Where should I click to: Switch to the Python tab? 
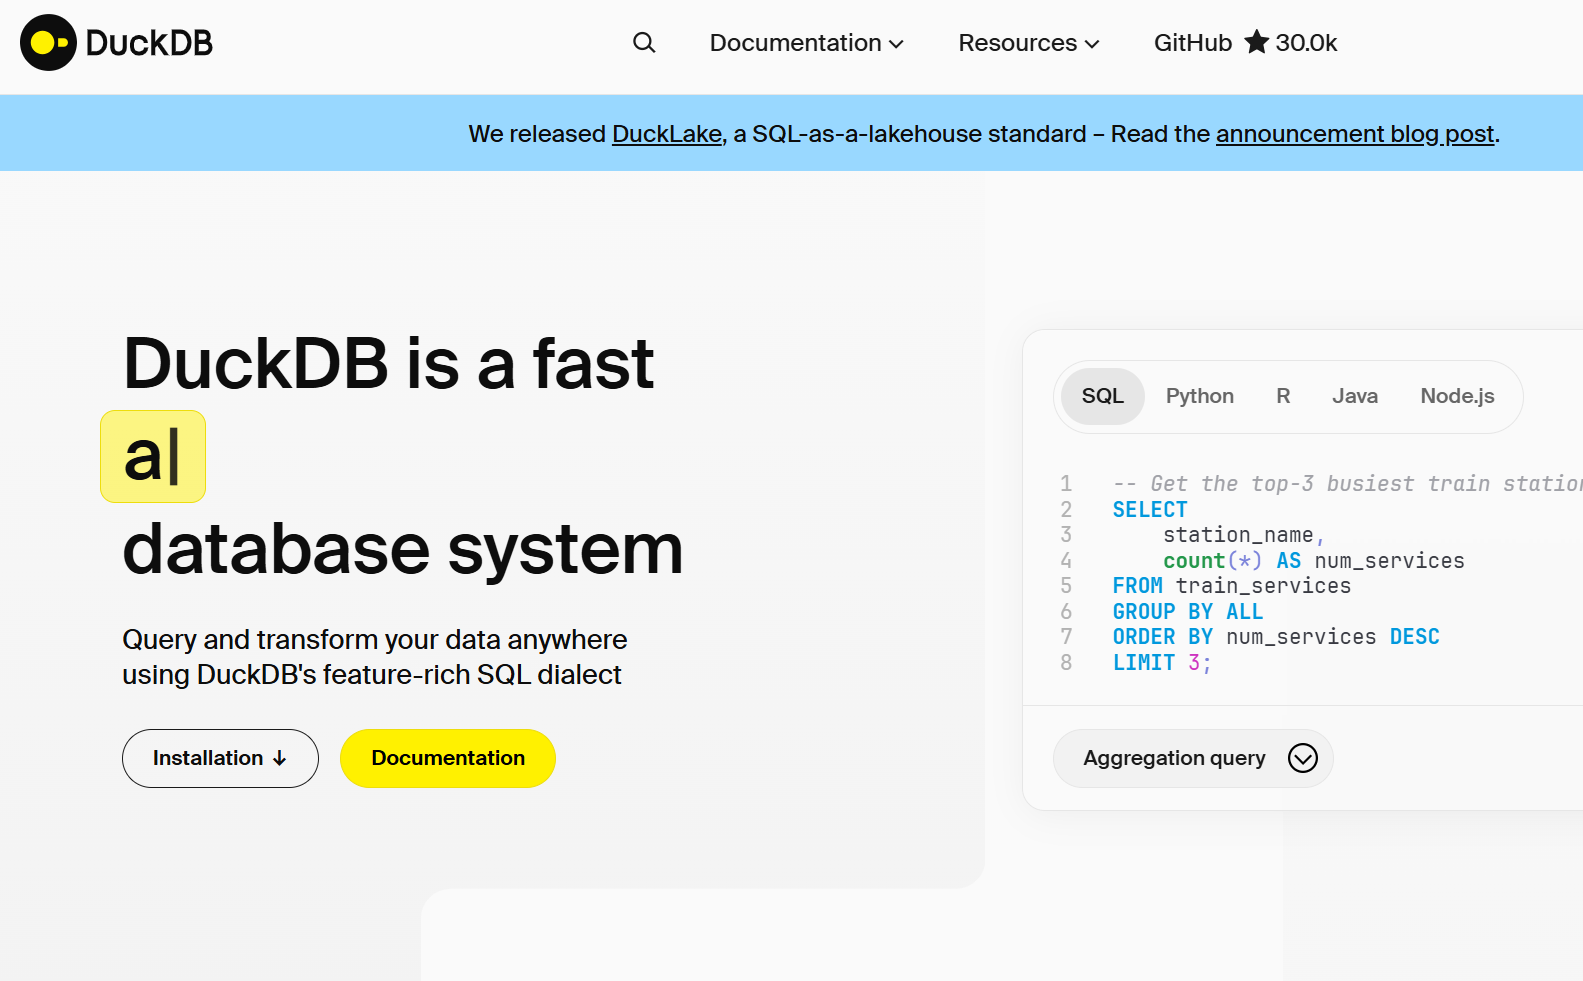1199,396
